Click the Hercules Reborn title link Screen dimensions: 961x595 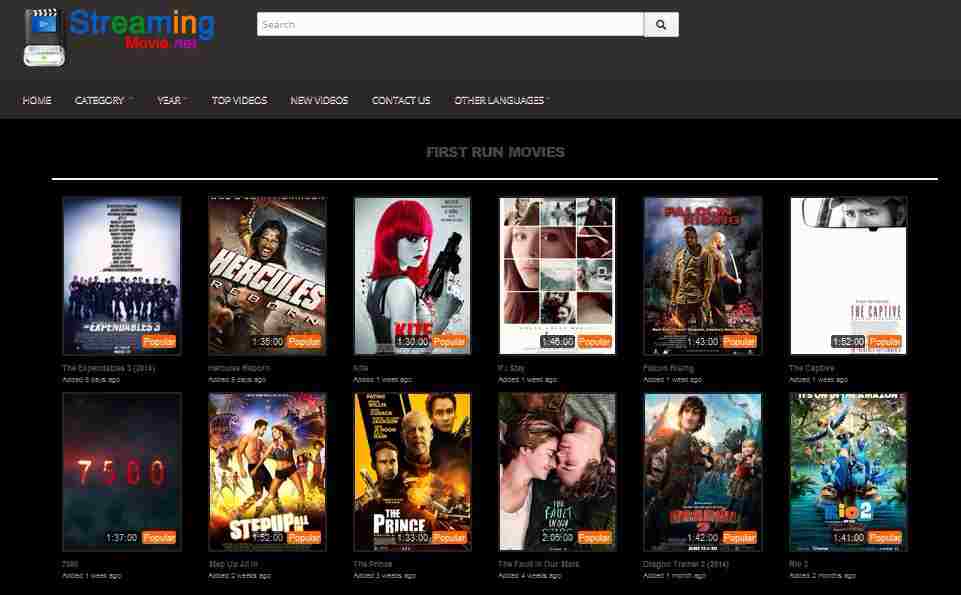tap(238, 368)
